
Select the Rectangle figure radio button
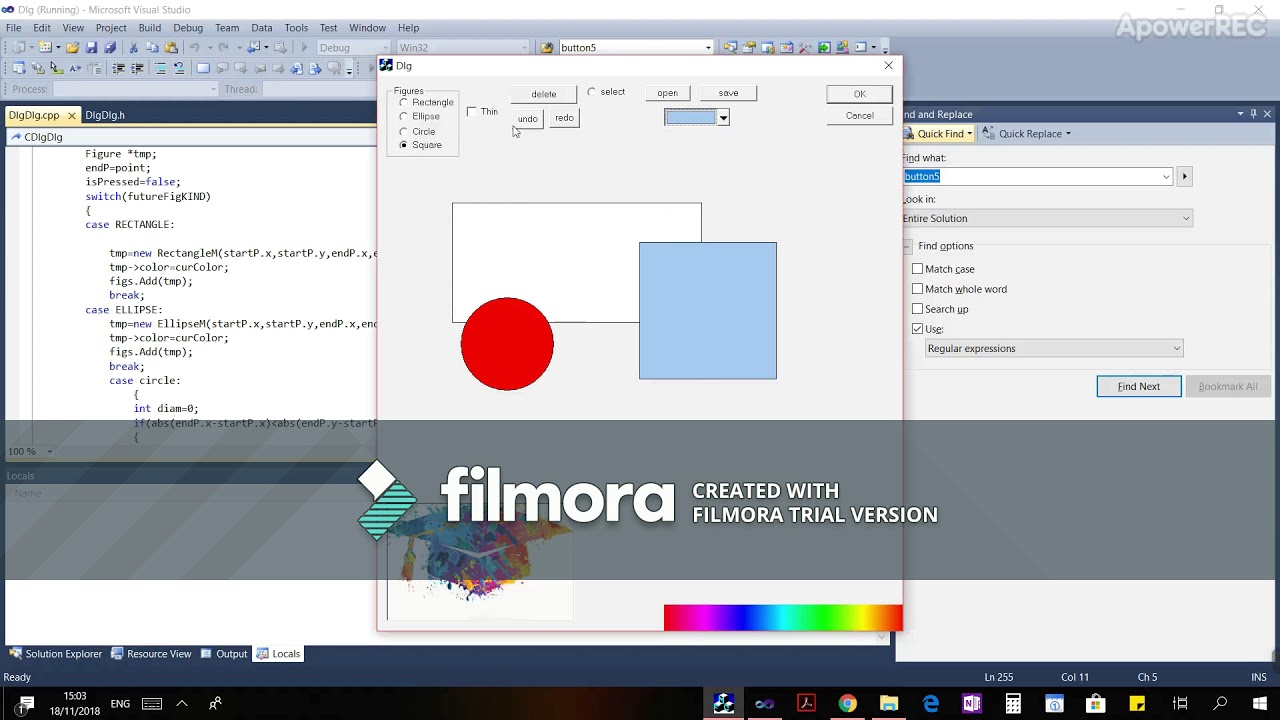click(404, 102)
